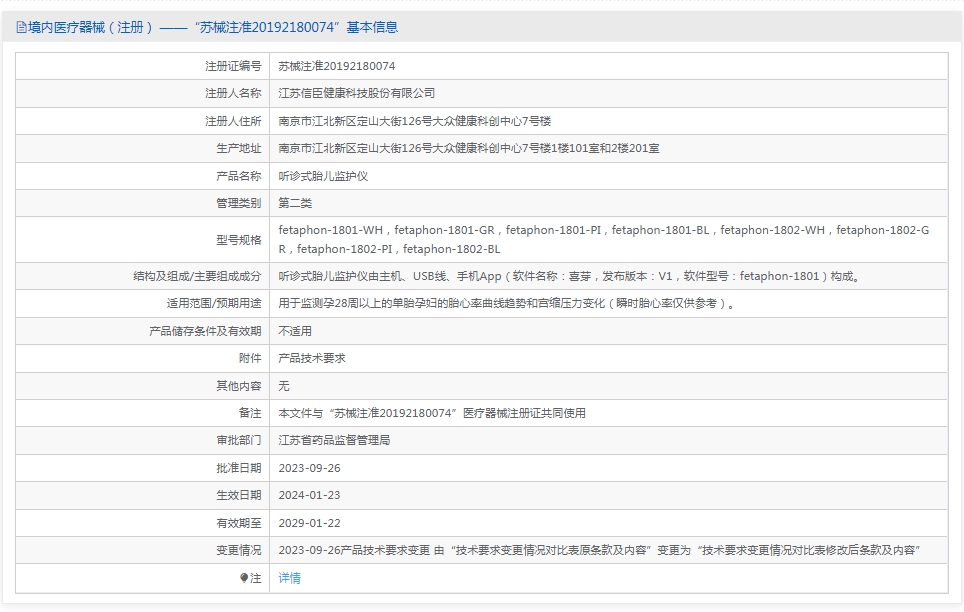Click the 生产地址 row label
964x612 pixels.
239,148
